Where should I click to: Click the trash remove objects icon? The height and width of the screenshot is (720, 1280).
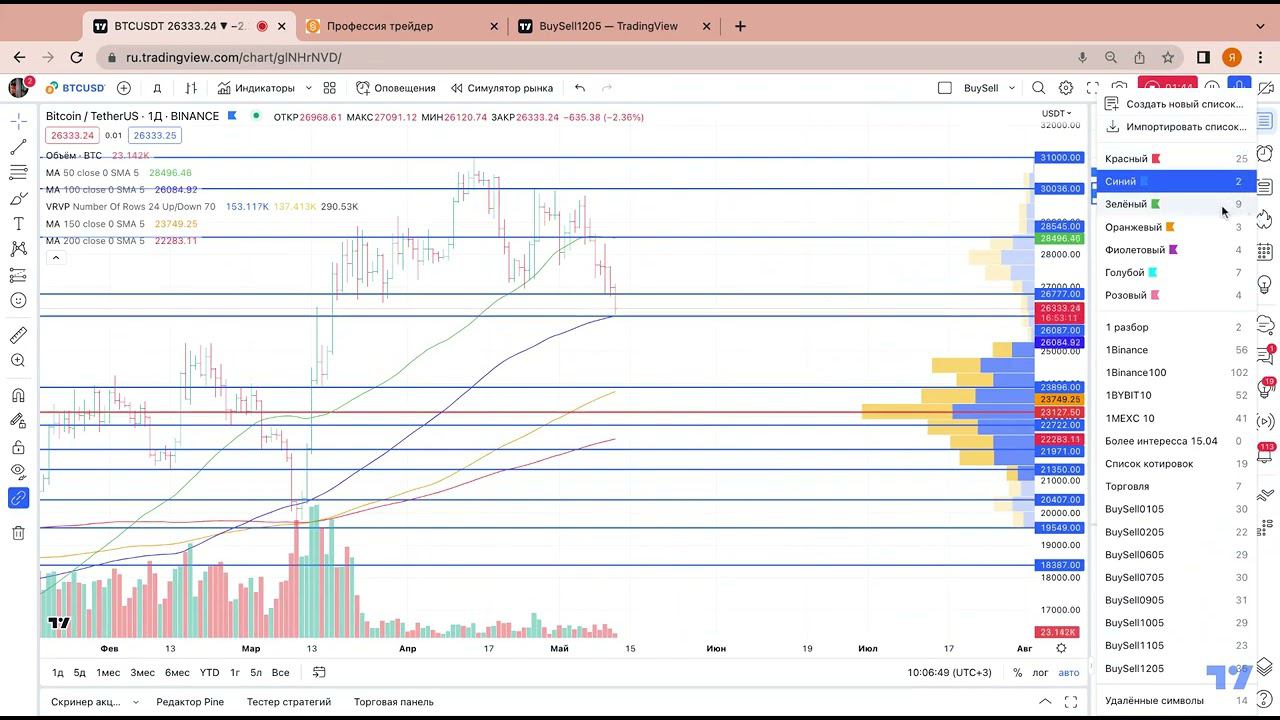18,533
